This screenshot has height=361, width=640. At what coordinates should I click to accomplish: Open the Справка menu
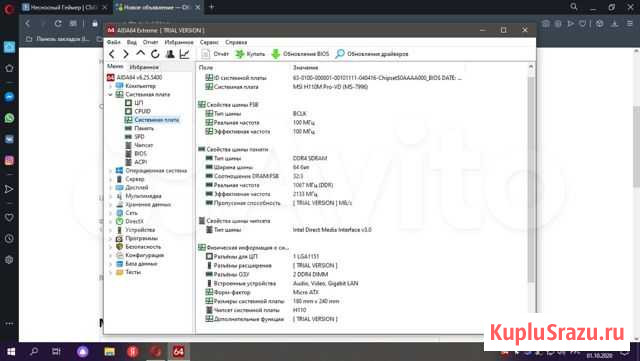(236, 42)
